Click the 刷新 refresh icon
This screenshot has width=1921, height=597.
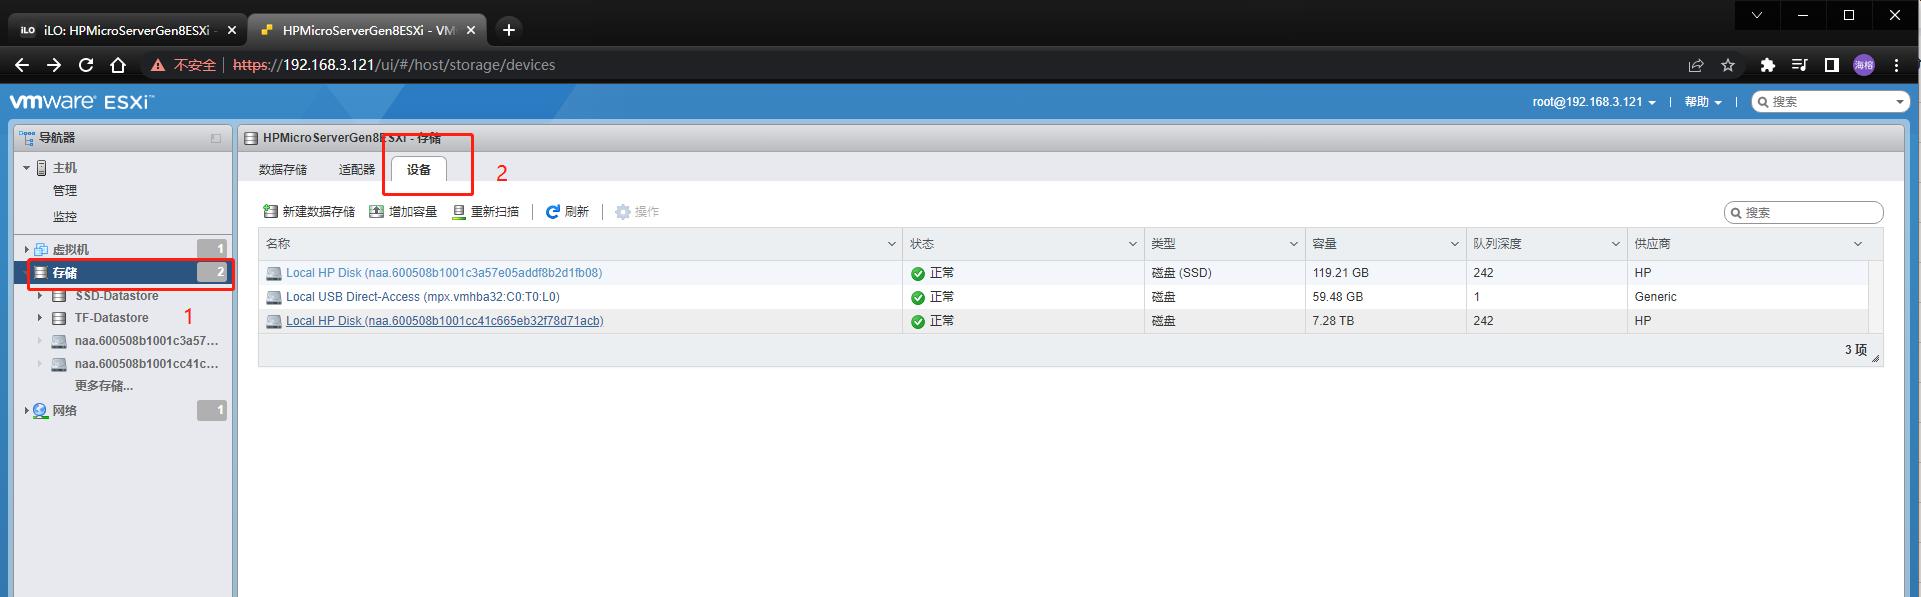click(552, 212)
